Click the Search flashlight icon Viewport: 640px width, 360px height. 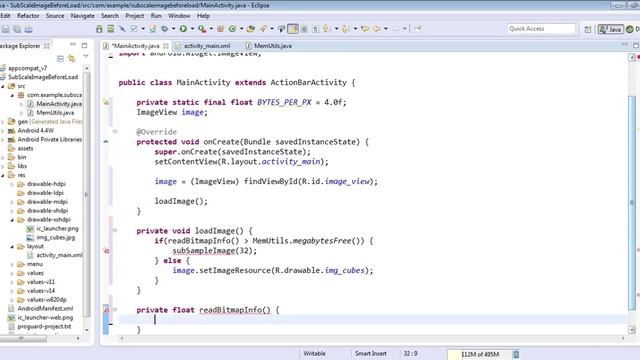pyautogui.click(x=263, y=29)
